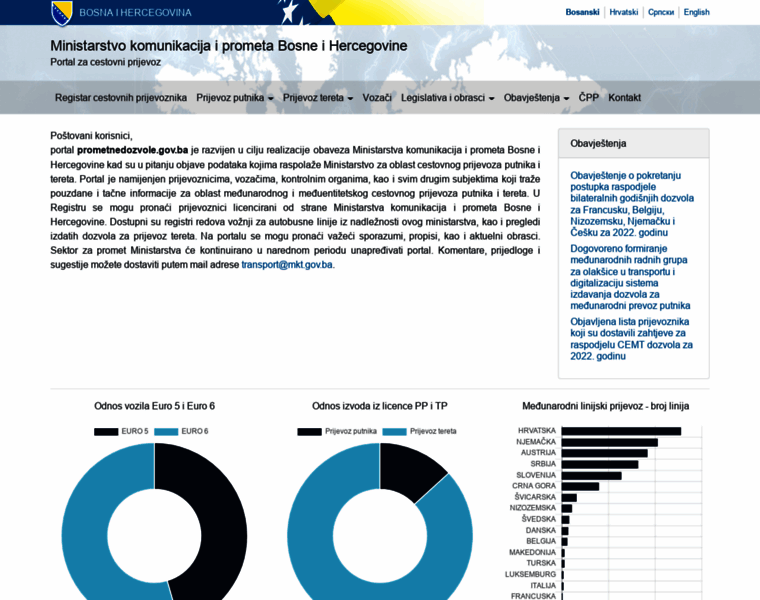Click the Bosnia and Herzegovina coat of arms

62,13
